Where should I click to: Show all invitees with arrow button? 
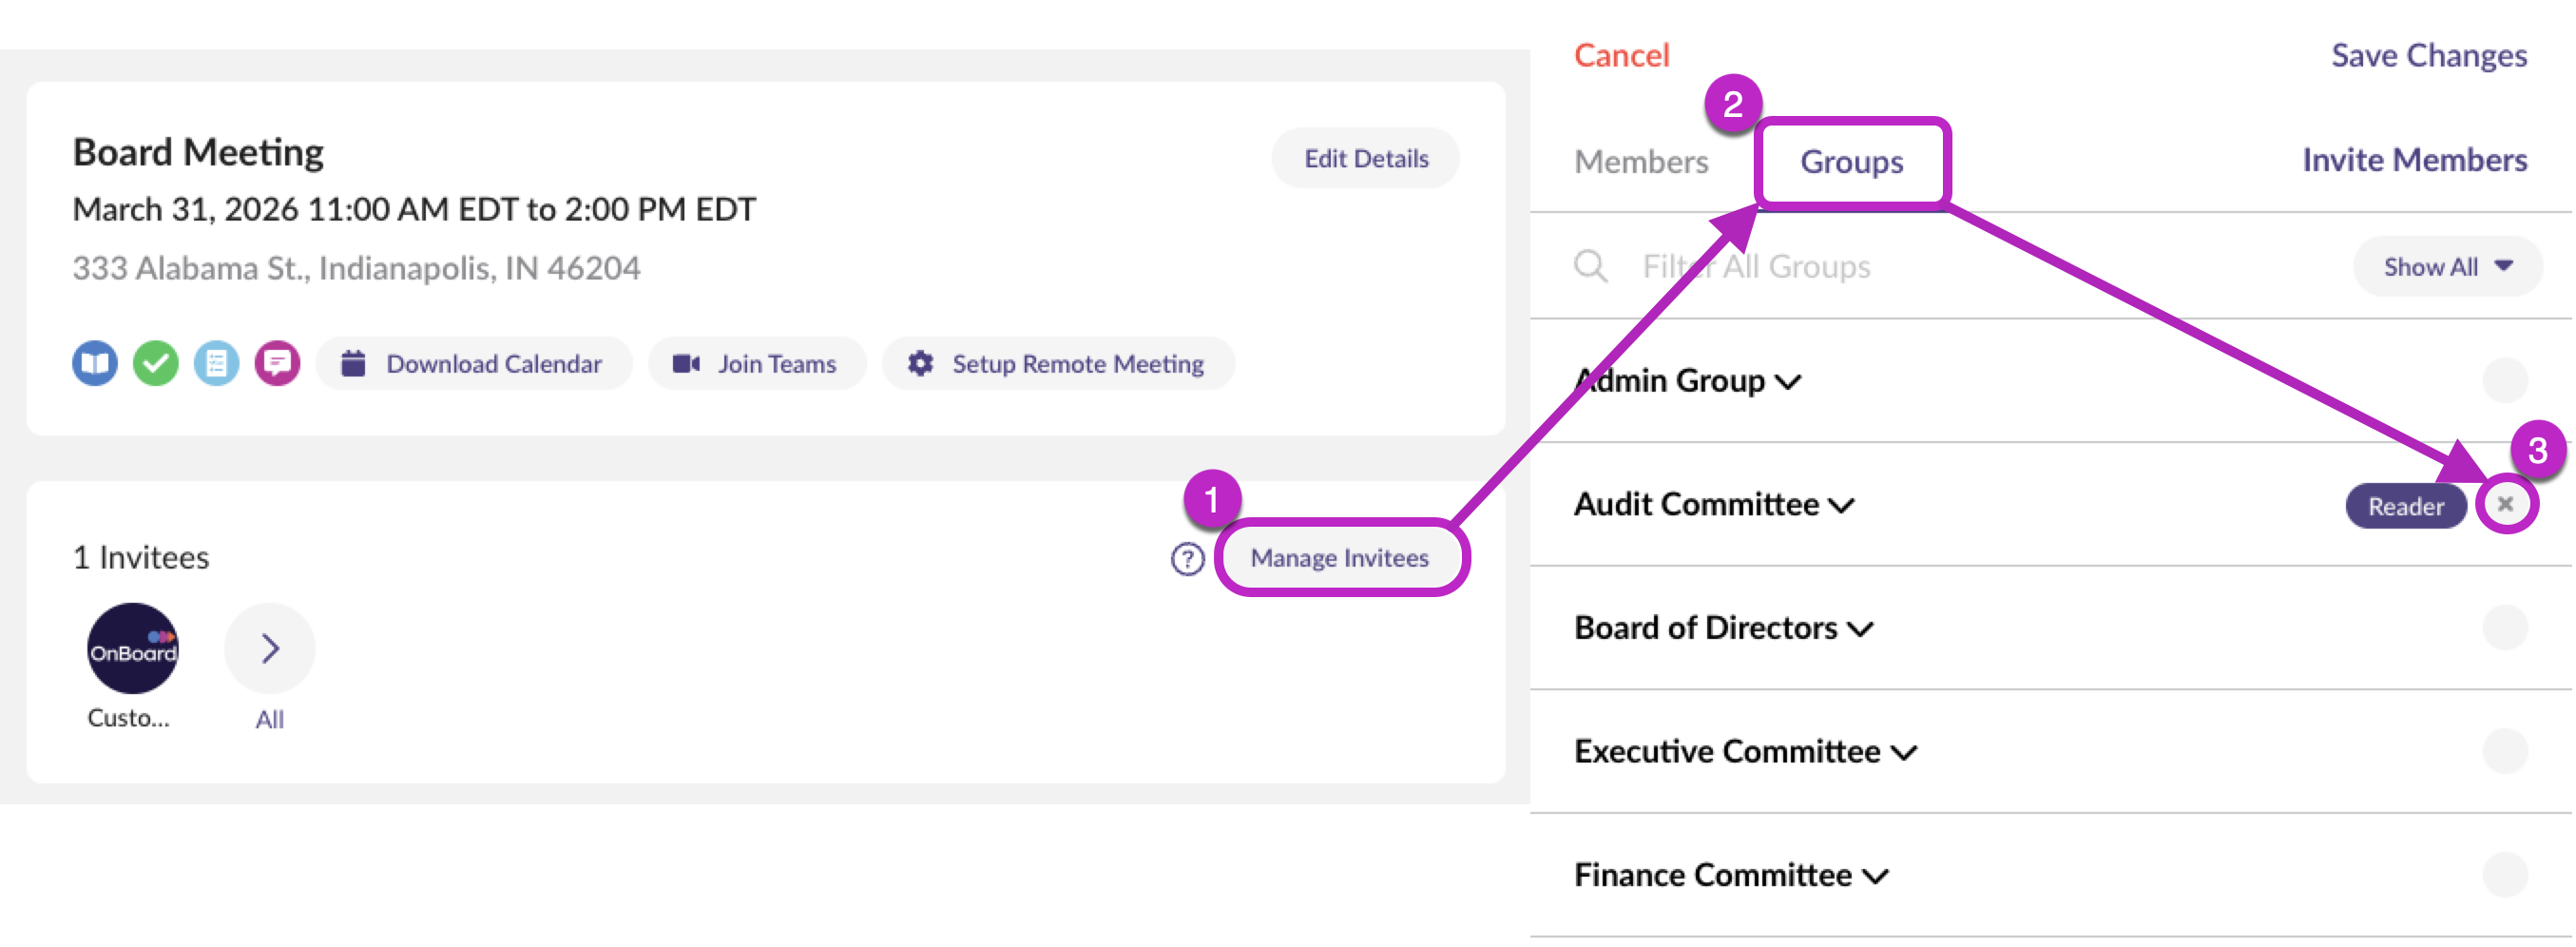coord(269,649)
